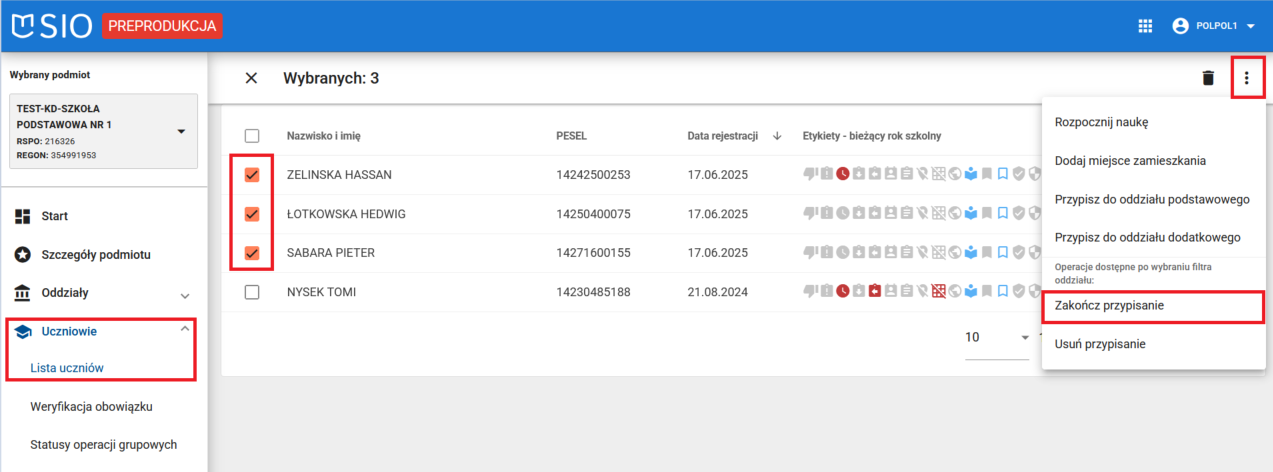
Task: Click the POLPOL1 user account avatar
Action: [1180, 26]
